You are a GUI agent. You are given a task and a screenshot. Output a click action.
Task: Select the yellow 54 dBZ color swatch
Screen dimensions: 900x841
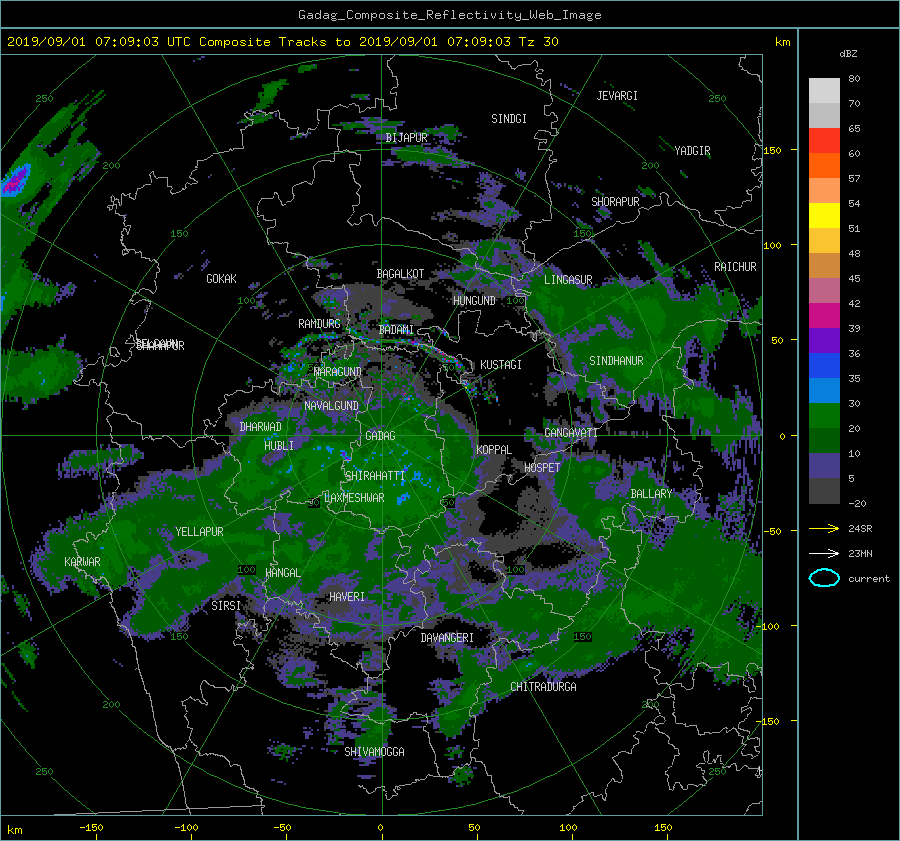click(x=824, y=216)
